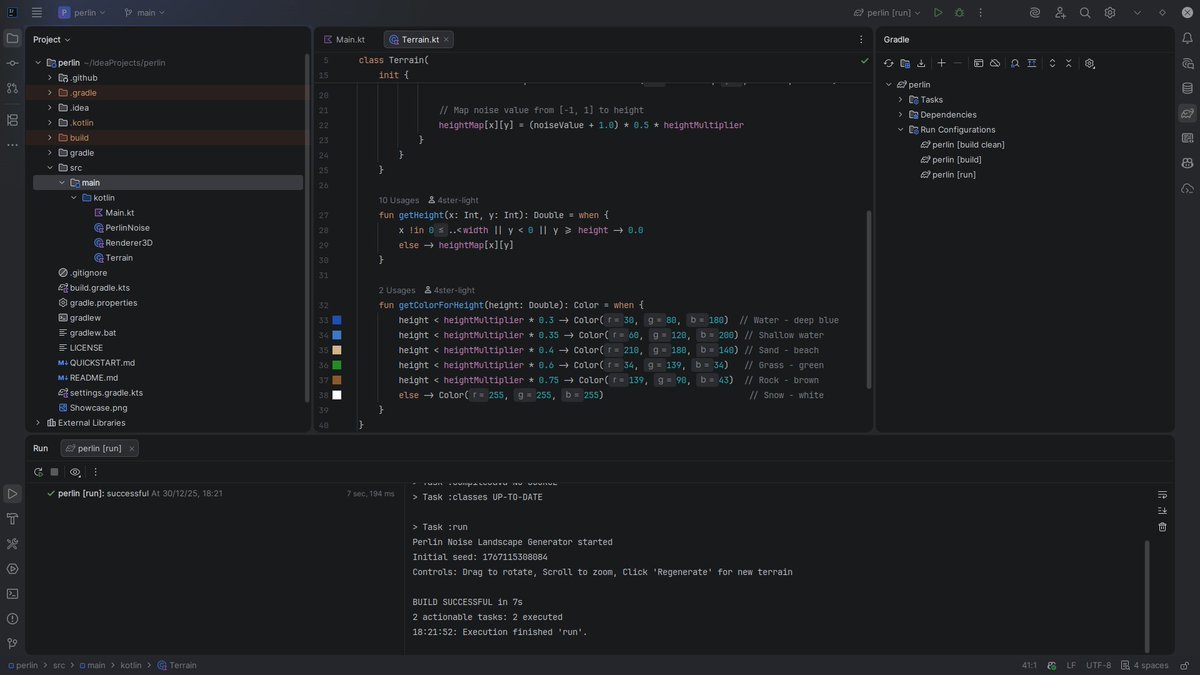The image size is (1200, 675).
Task: Open the perlin [run] configuration dropdown
Action: coord(887,13)
